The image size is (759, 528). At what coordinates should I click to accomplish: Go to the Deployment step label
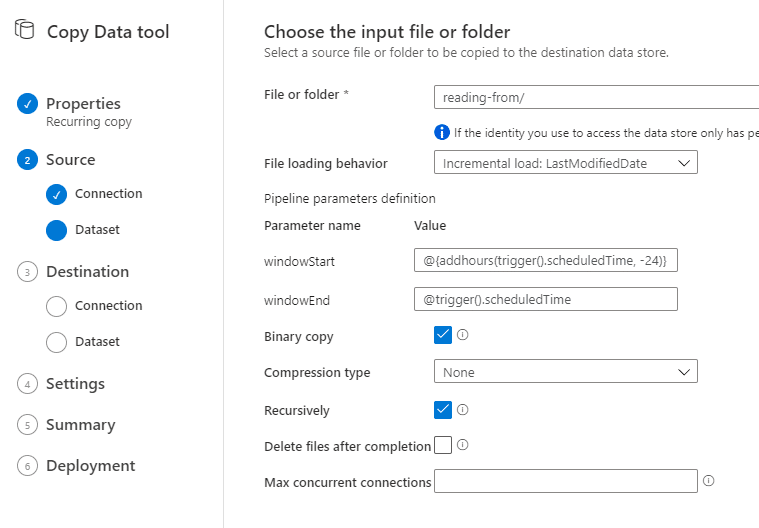91,466
